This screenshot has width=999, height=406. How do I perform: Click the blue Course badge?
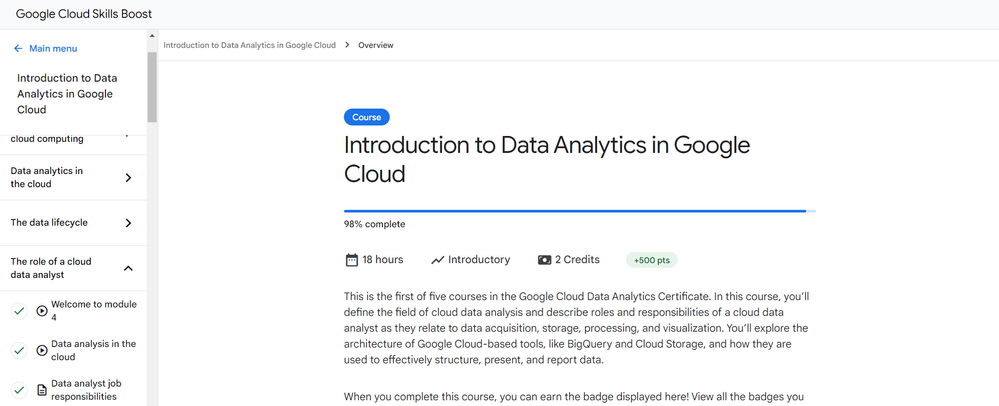point(366,117)
